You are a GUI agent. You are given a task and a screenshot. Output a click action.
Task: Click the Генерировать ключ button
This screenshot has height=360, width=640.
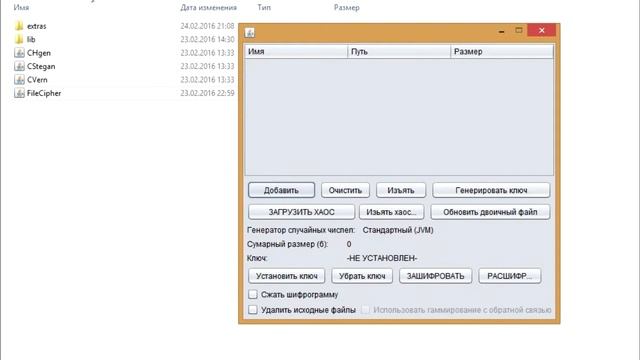tap(491, 190)
